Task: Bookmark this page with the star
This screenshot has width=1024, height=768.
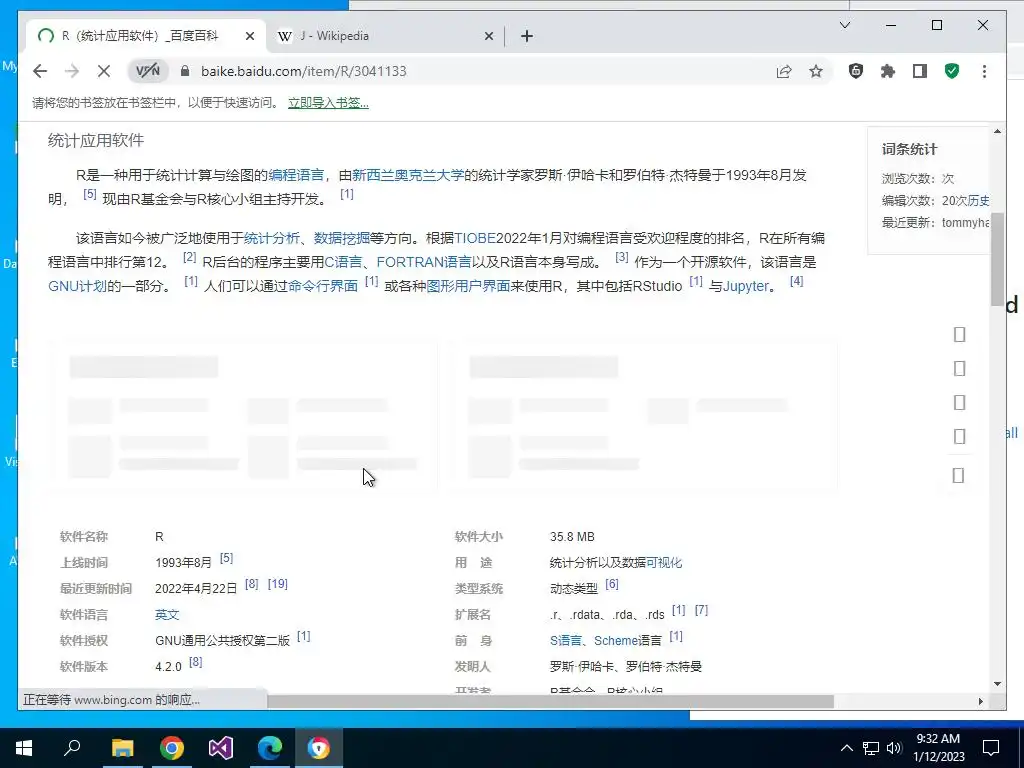Action: tap(816, 71)
